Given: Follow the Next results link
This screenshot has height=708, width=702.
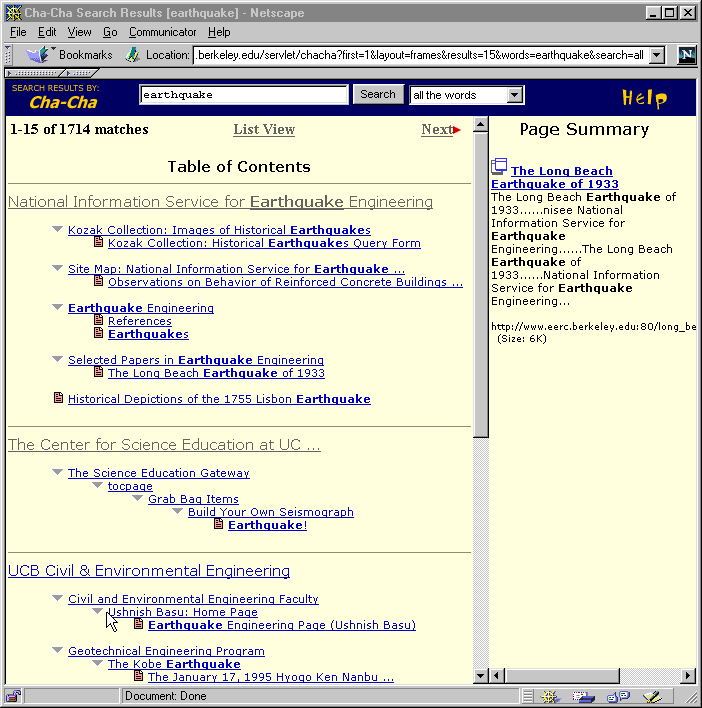Looking at the screenshot, I should (x=438, y=129).
